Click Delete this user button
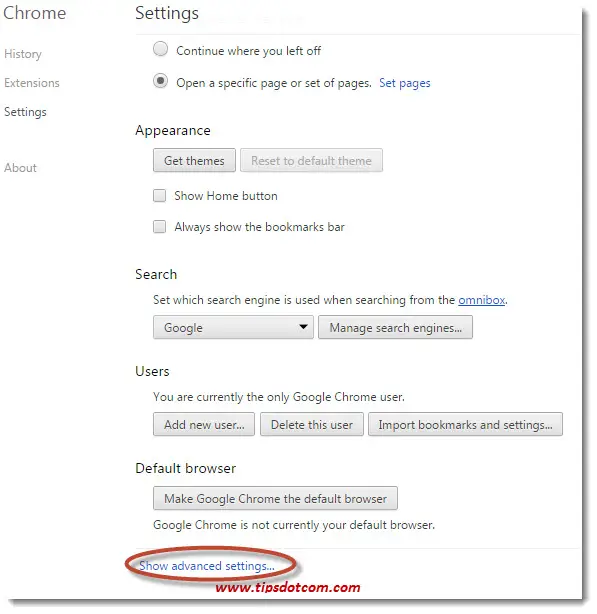The width and height of the screenshot is (597, 614). tap(312, 424)
